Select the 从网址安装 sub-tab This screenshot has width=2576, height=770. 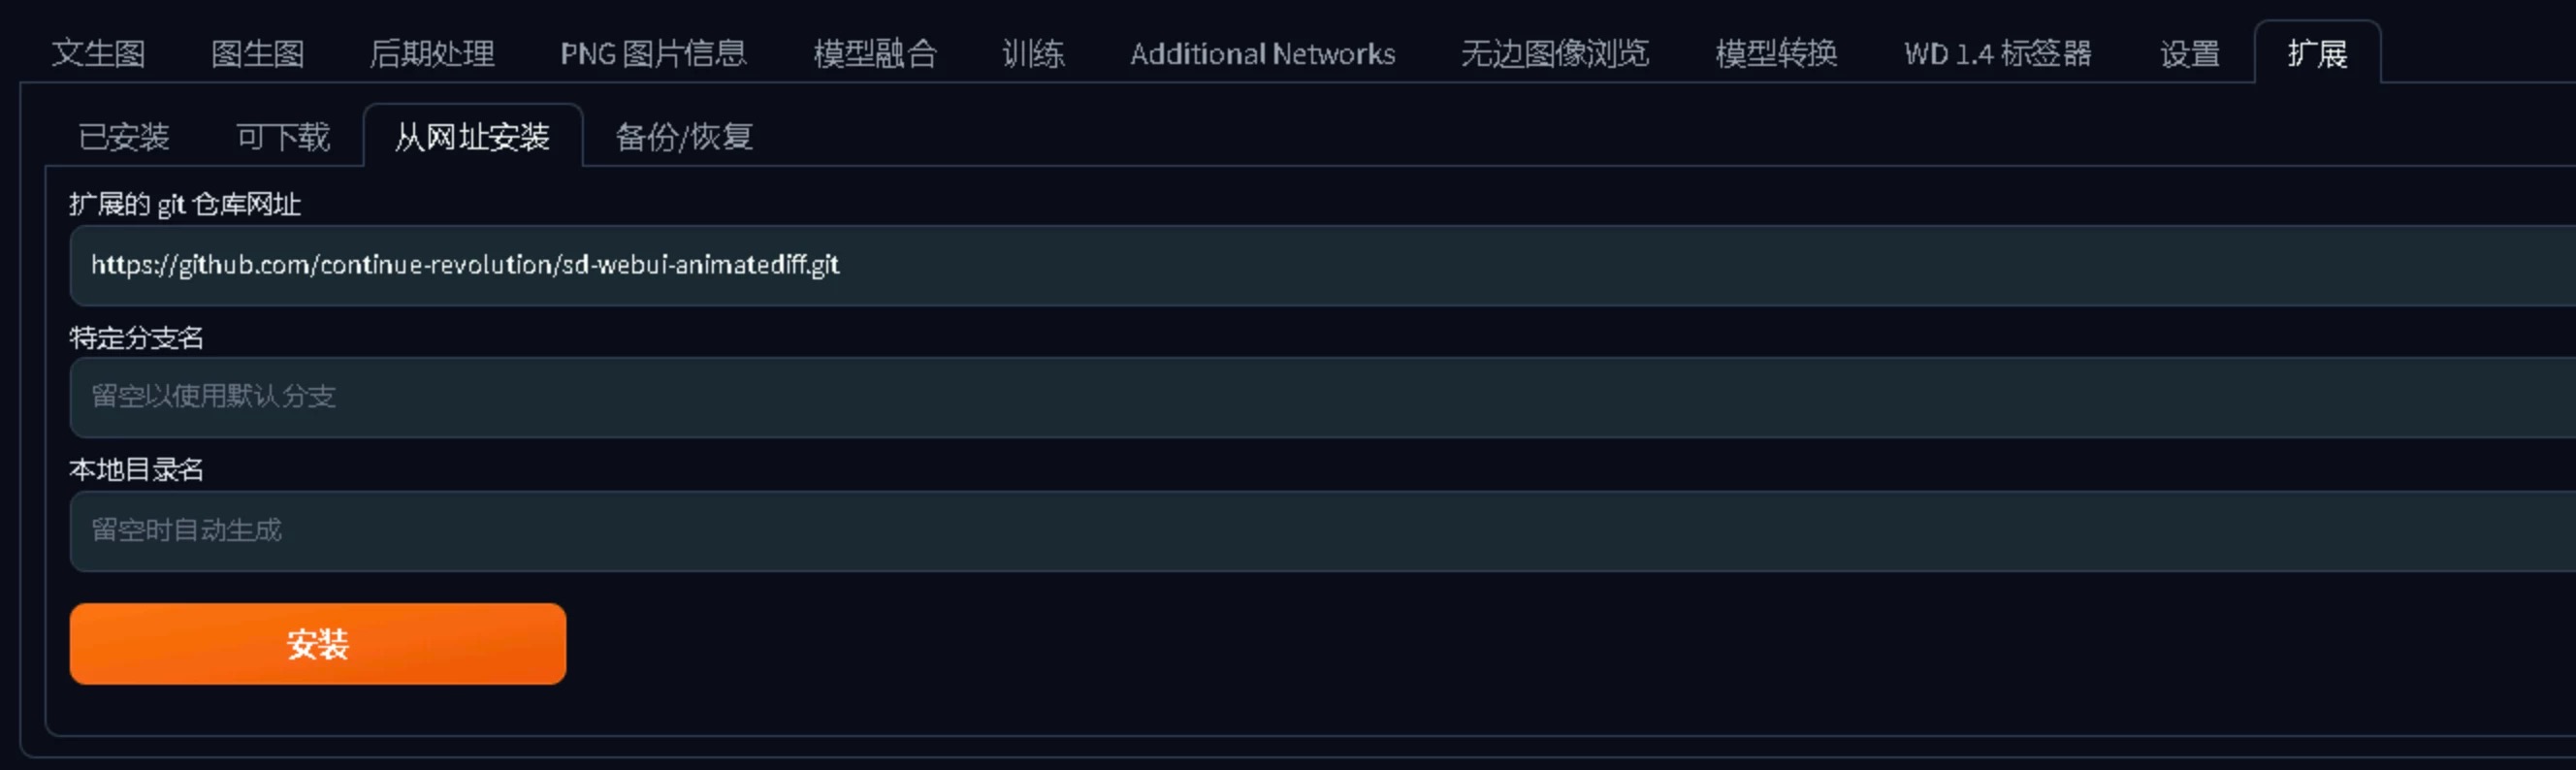tap(472, 136)
